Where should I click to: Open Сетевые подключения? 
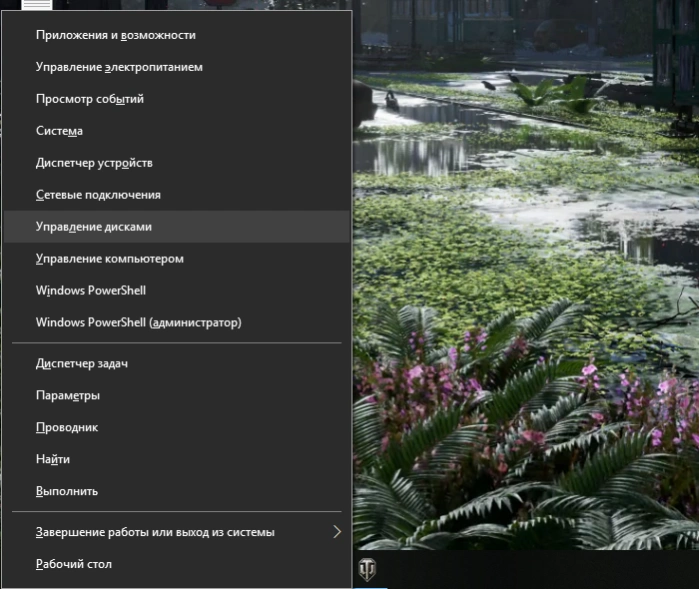pos(177,195)
